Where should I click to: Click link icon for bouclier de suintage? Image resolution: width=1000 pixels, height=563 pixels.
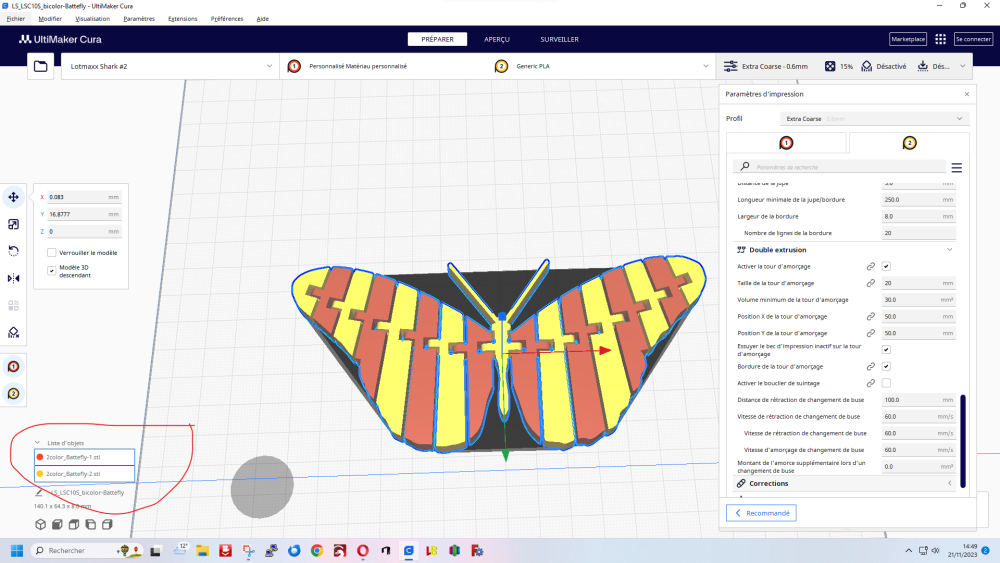871,383
